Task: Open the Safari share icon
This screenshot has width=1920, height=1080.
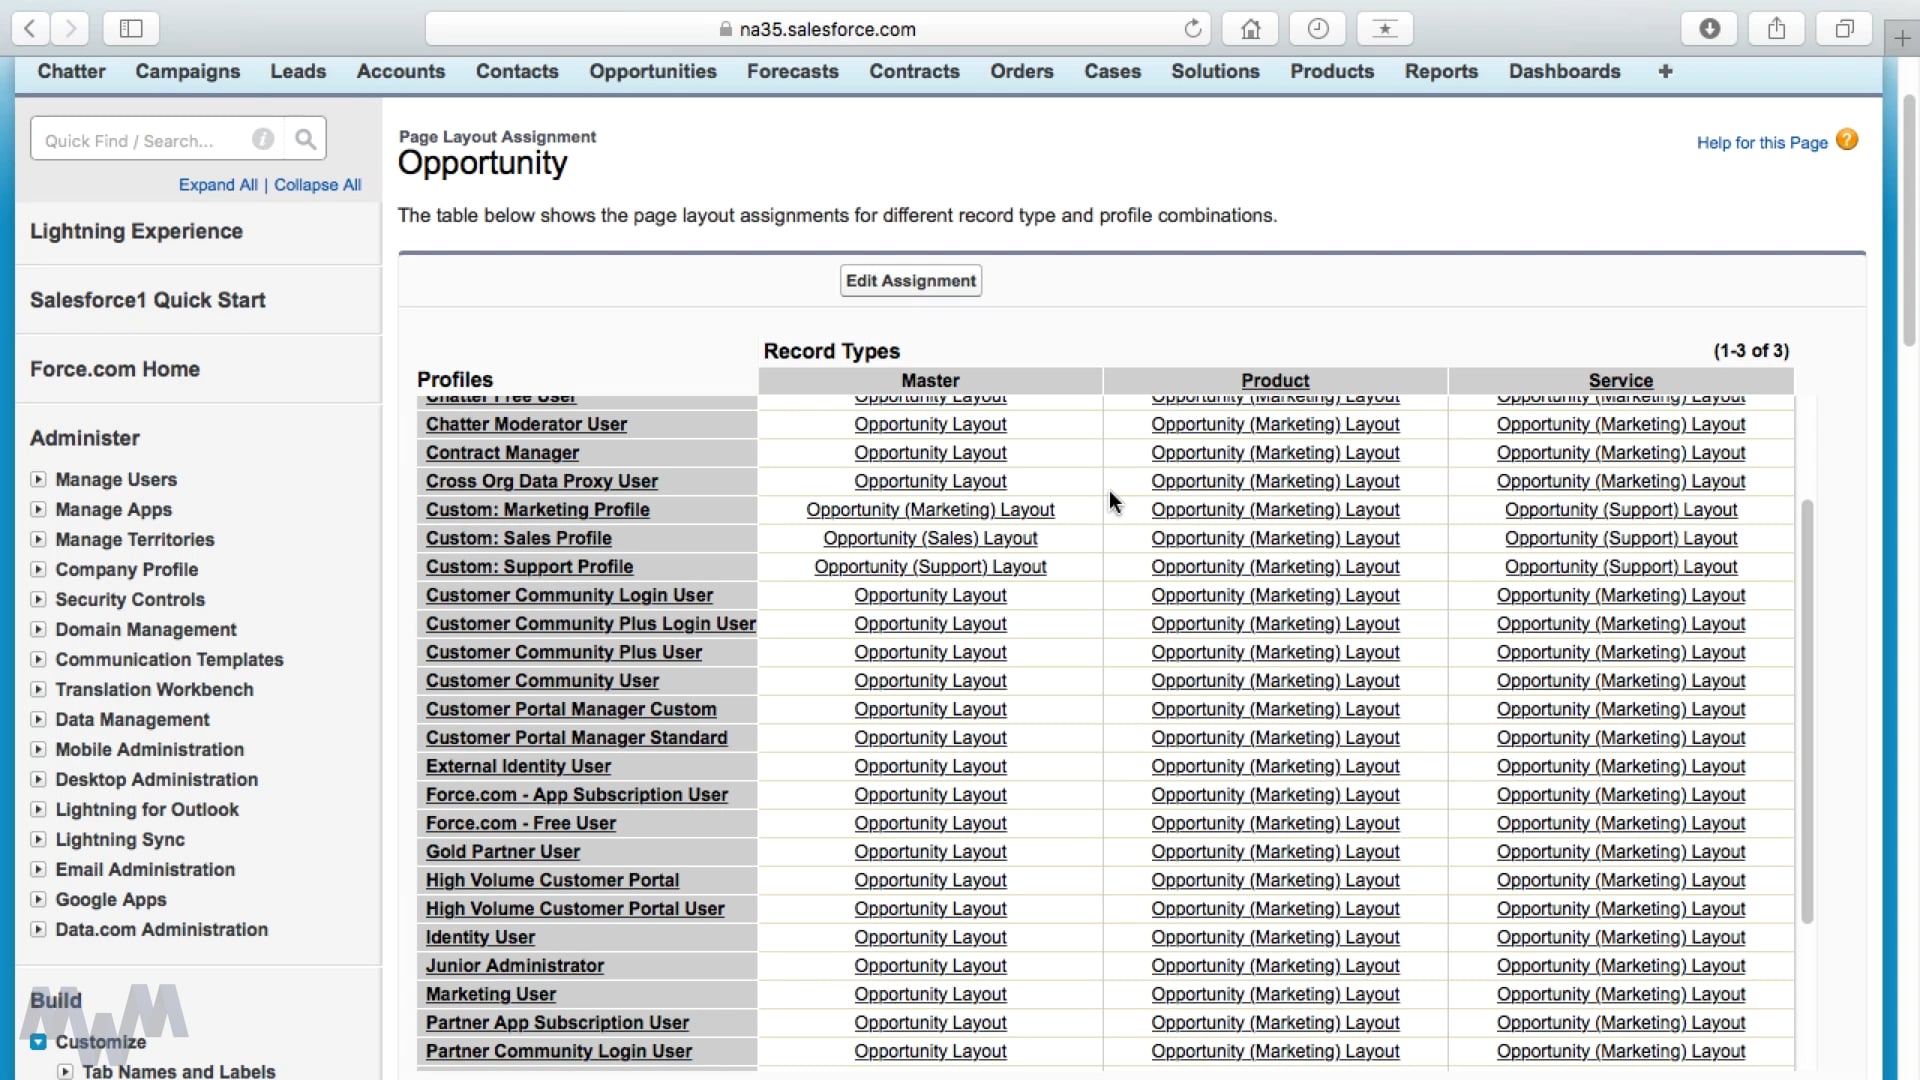Action: pos(1776,29)
